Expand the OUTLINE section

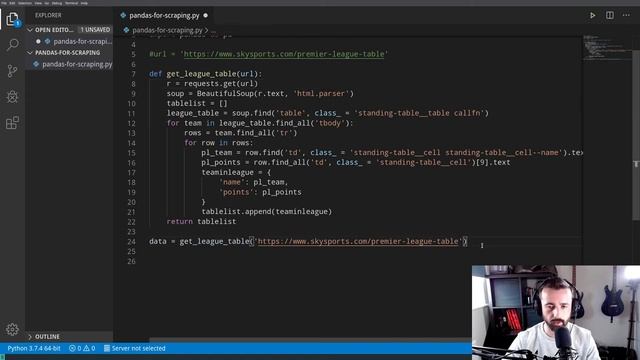click(x=30, y=337)
